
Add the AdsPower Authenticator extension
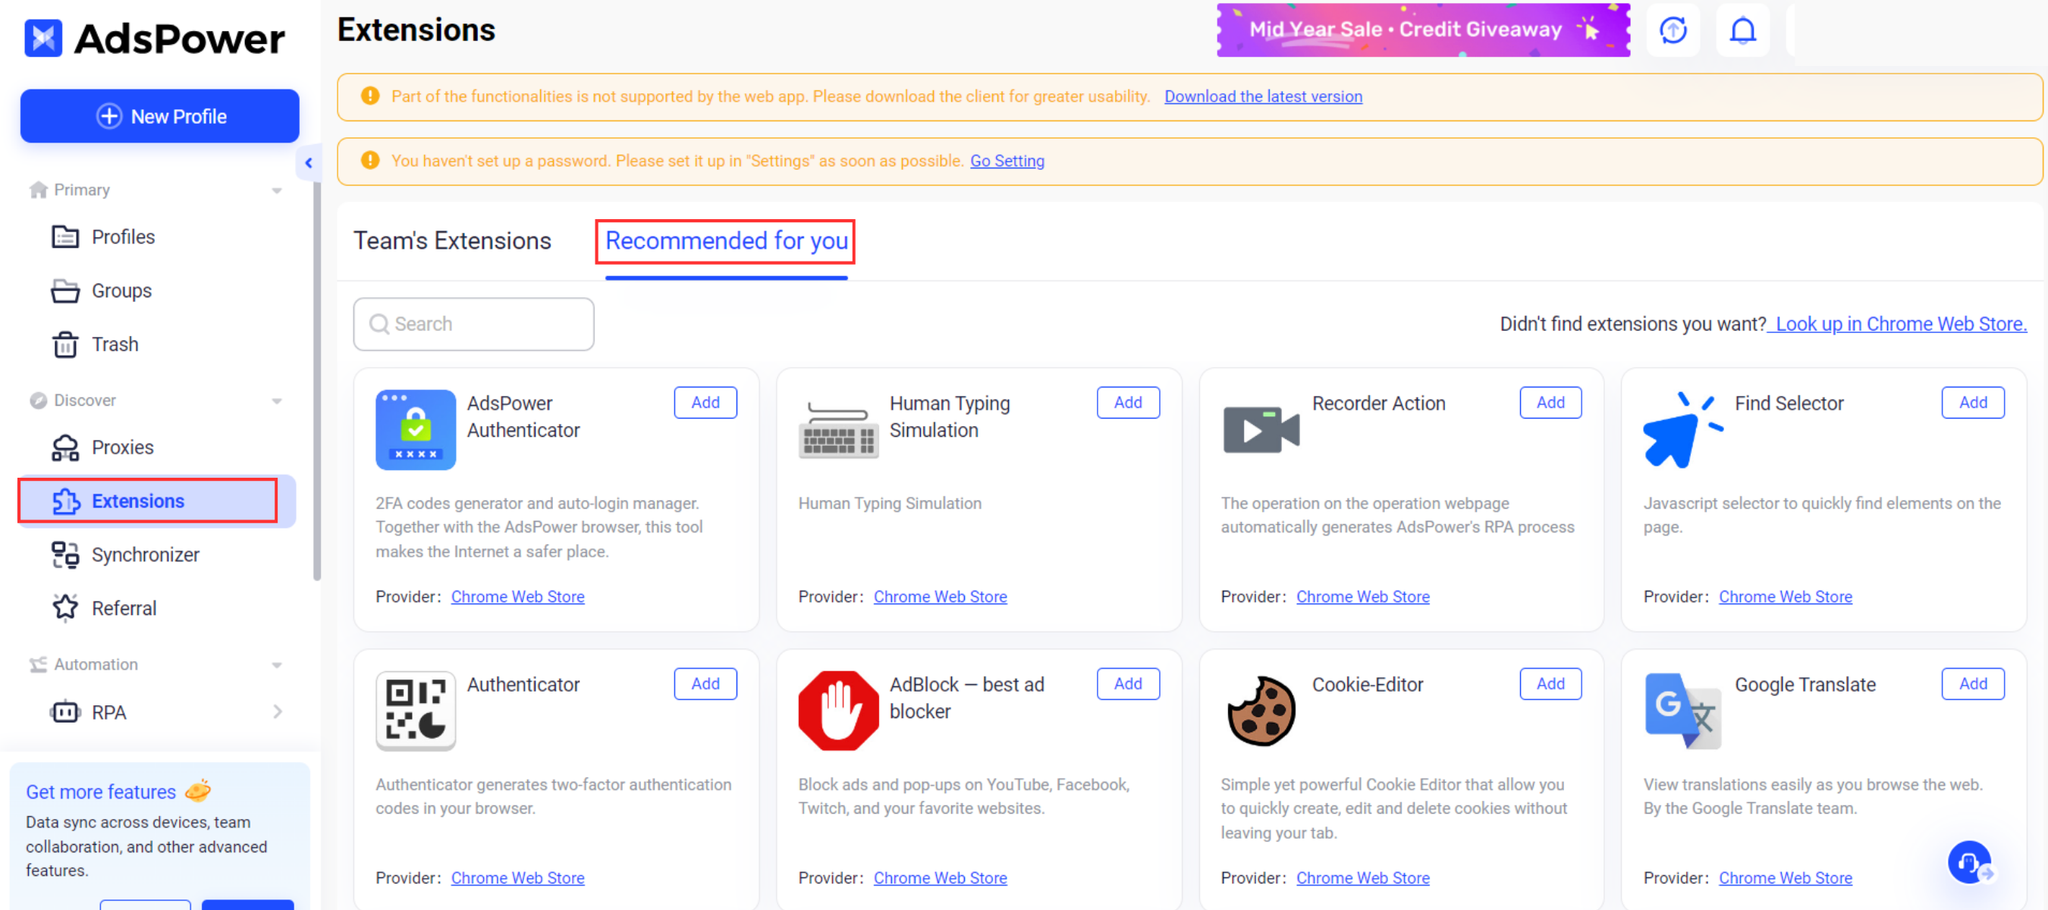[x=705, y=402]
